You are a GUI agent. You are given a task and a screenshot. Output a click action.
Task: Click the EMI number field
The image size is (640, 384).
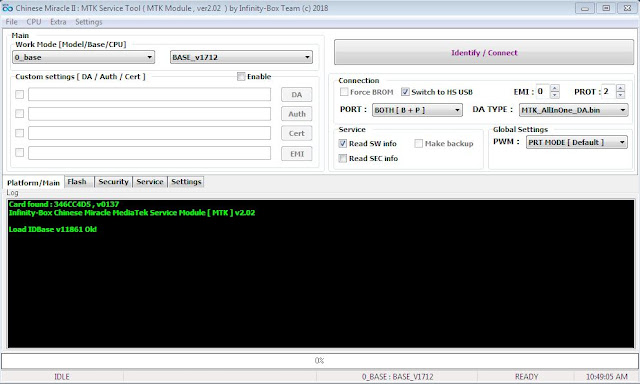[x=543, y=91]
